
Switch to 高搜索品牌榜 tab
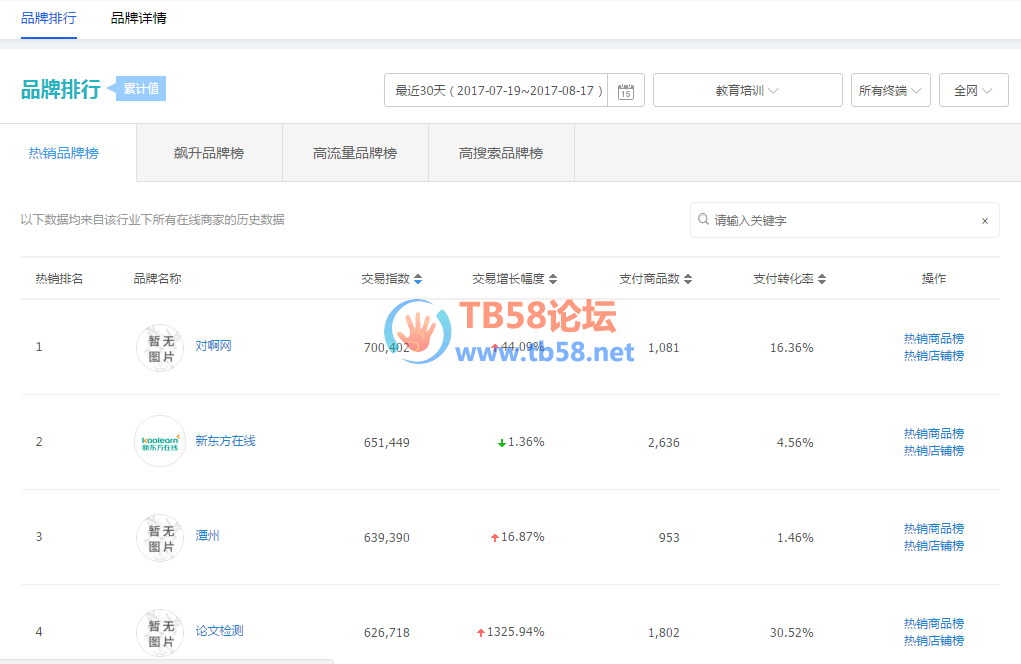pos(500,153)
